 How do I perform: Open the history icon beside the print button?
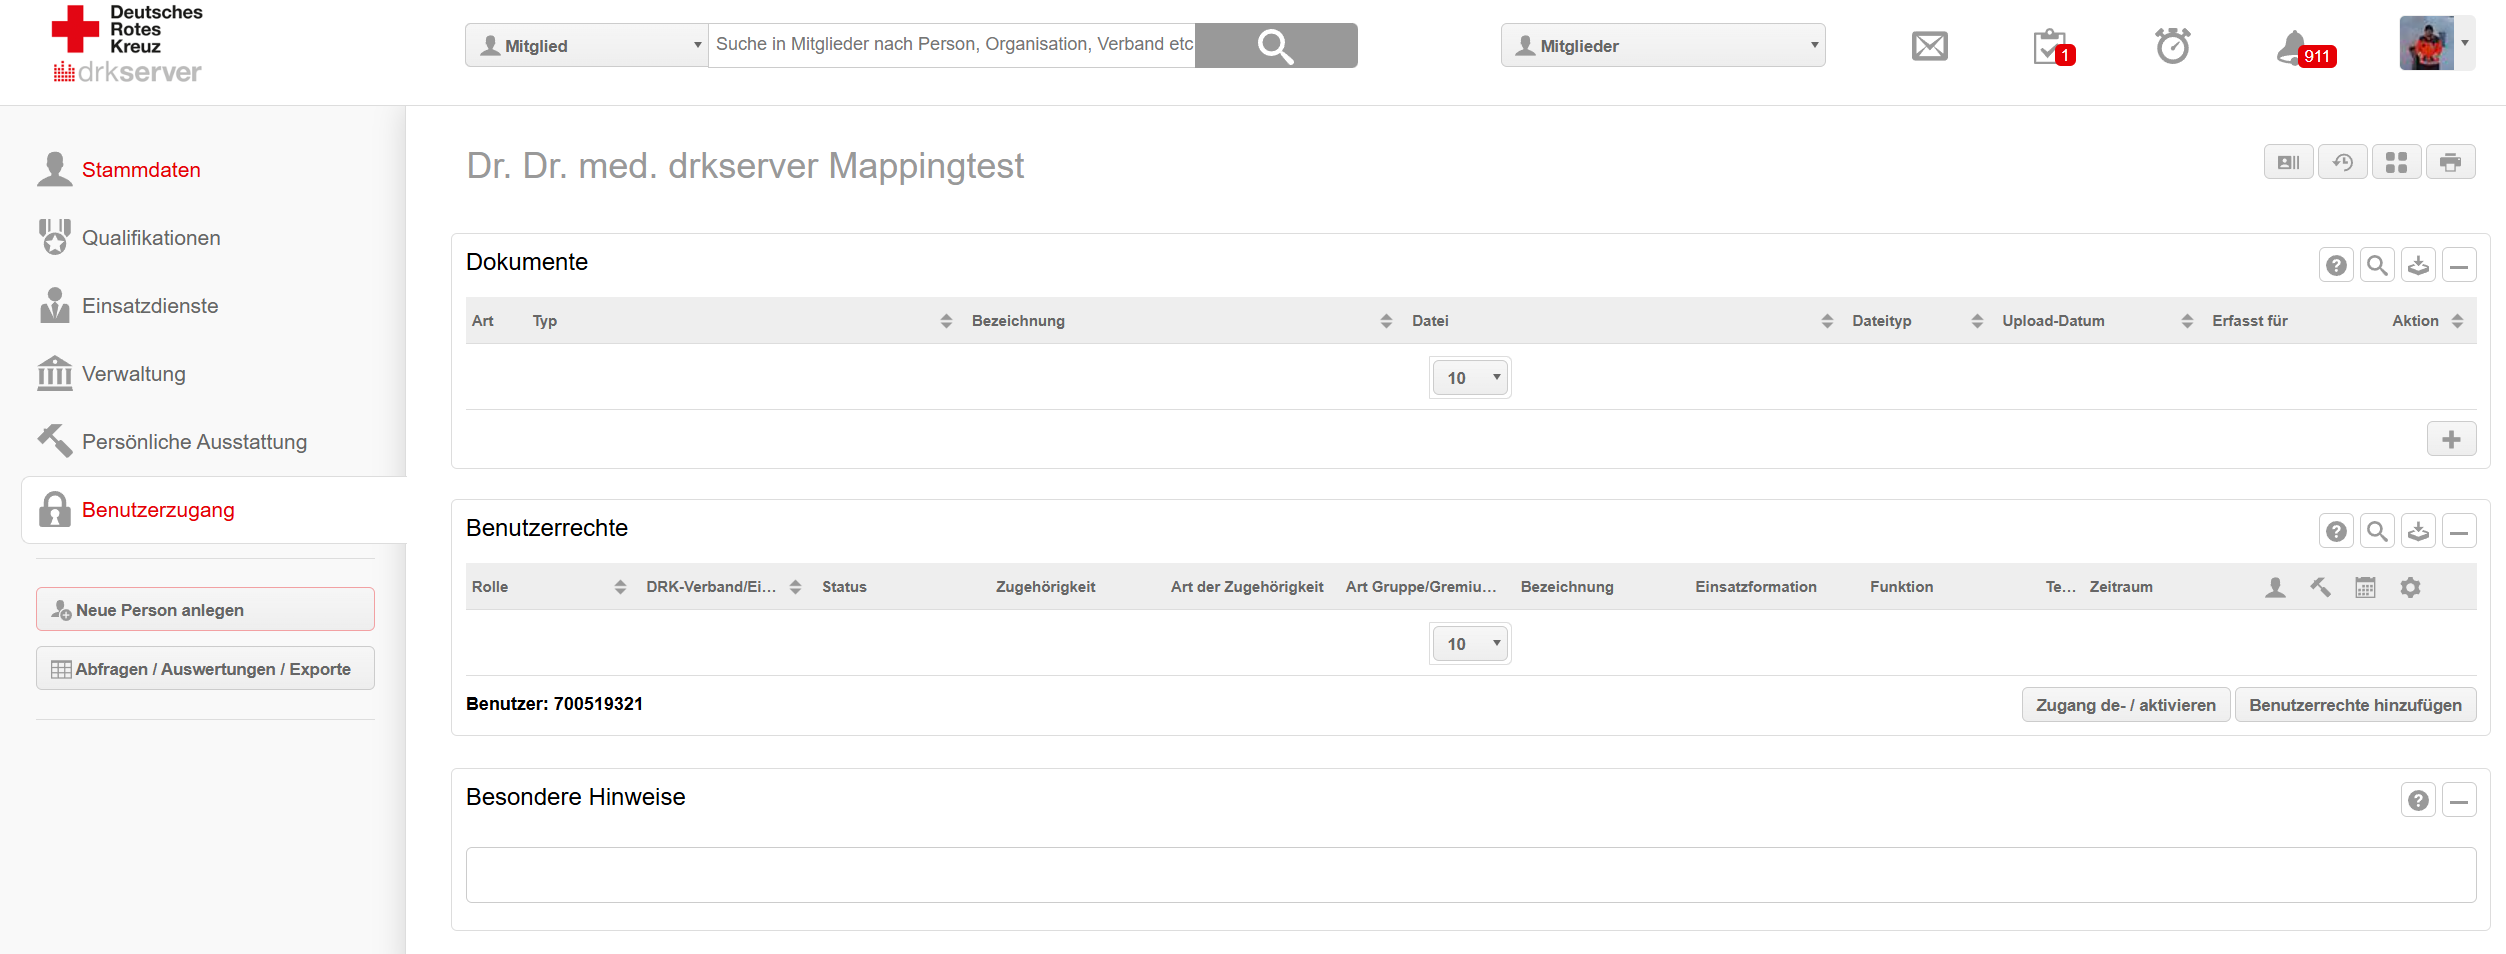coord(2342,162)
